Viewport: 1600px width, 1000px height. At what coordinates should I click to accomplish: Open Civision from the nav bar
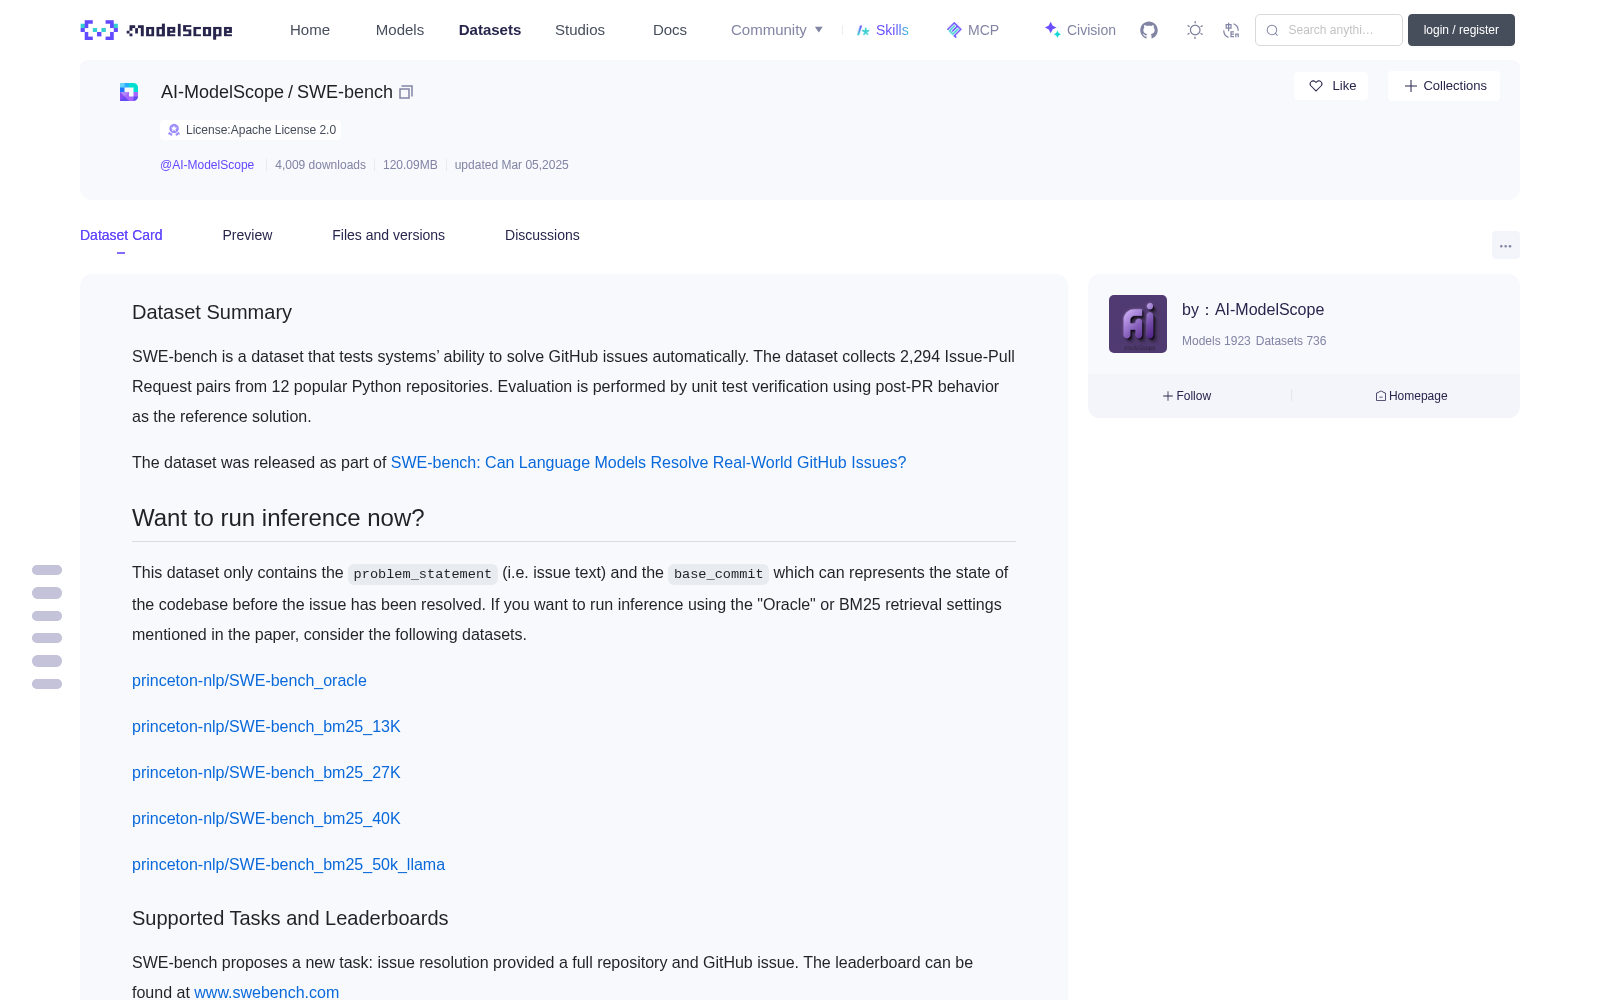1080,30
